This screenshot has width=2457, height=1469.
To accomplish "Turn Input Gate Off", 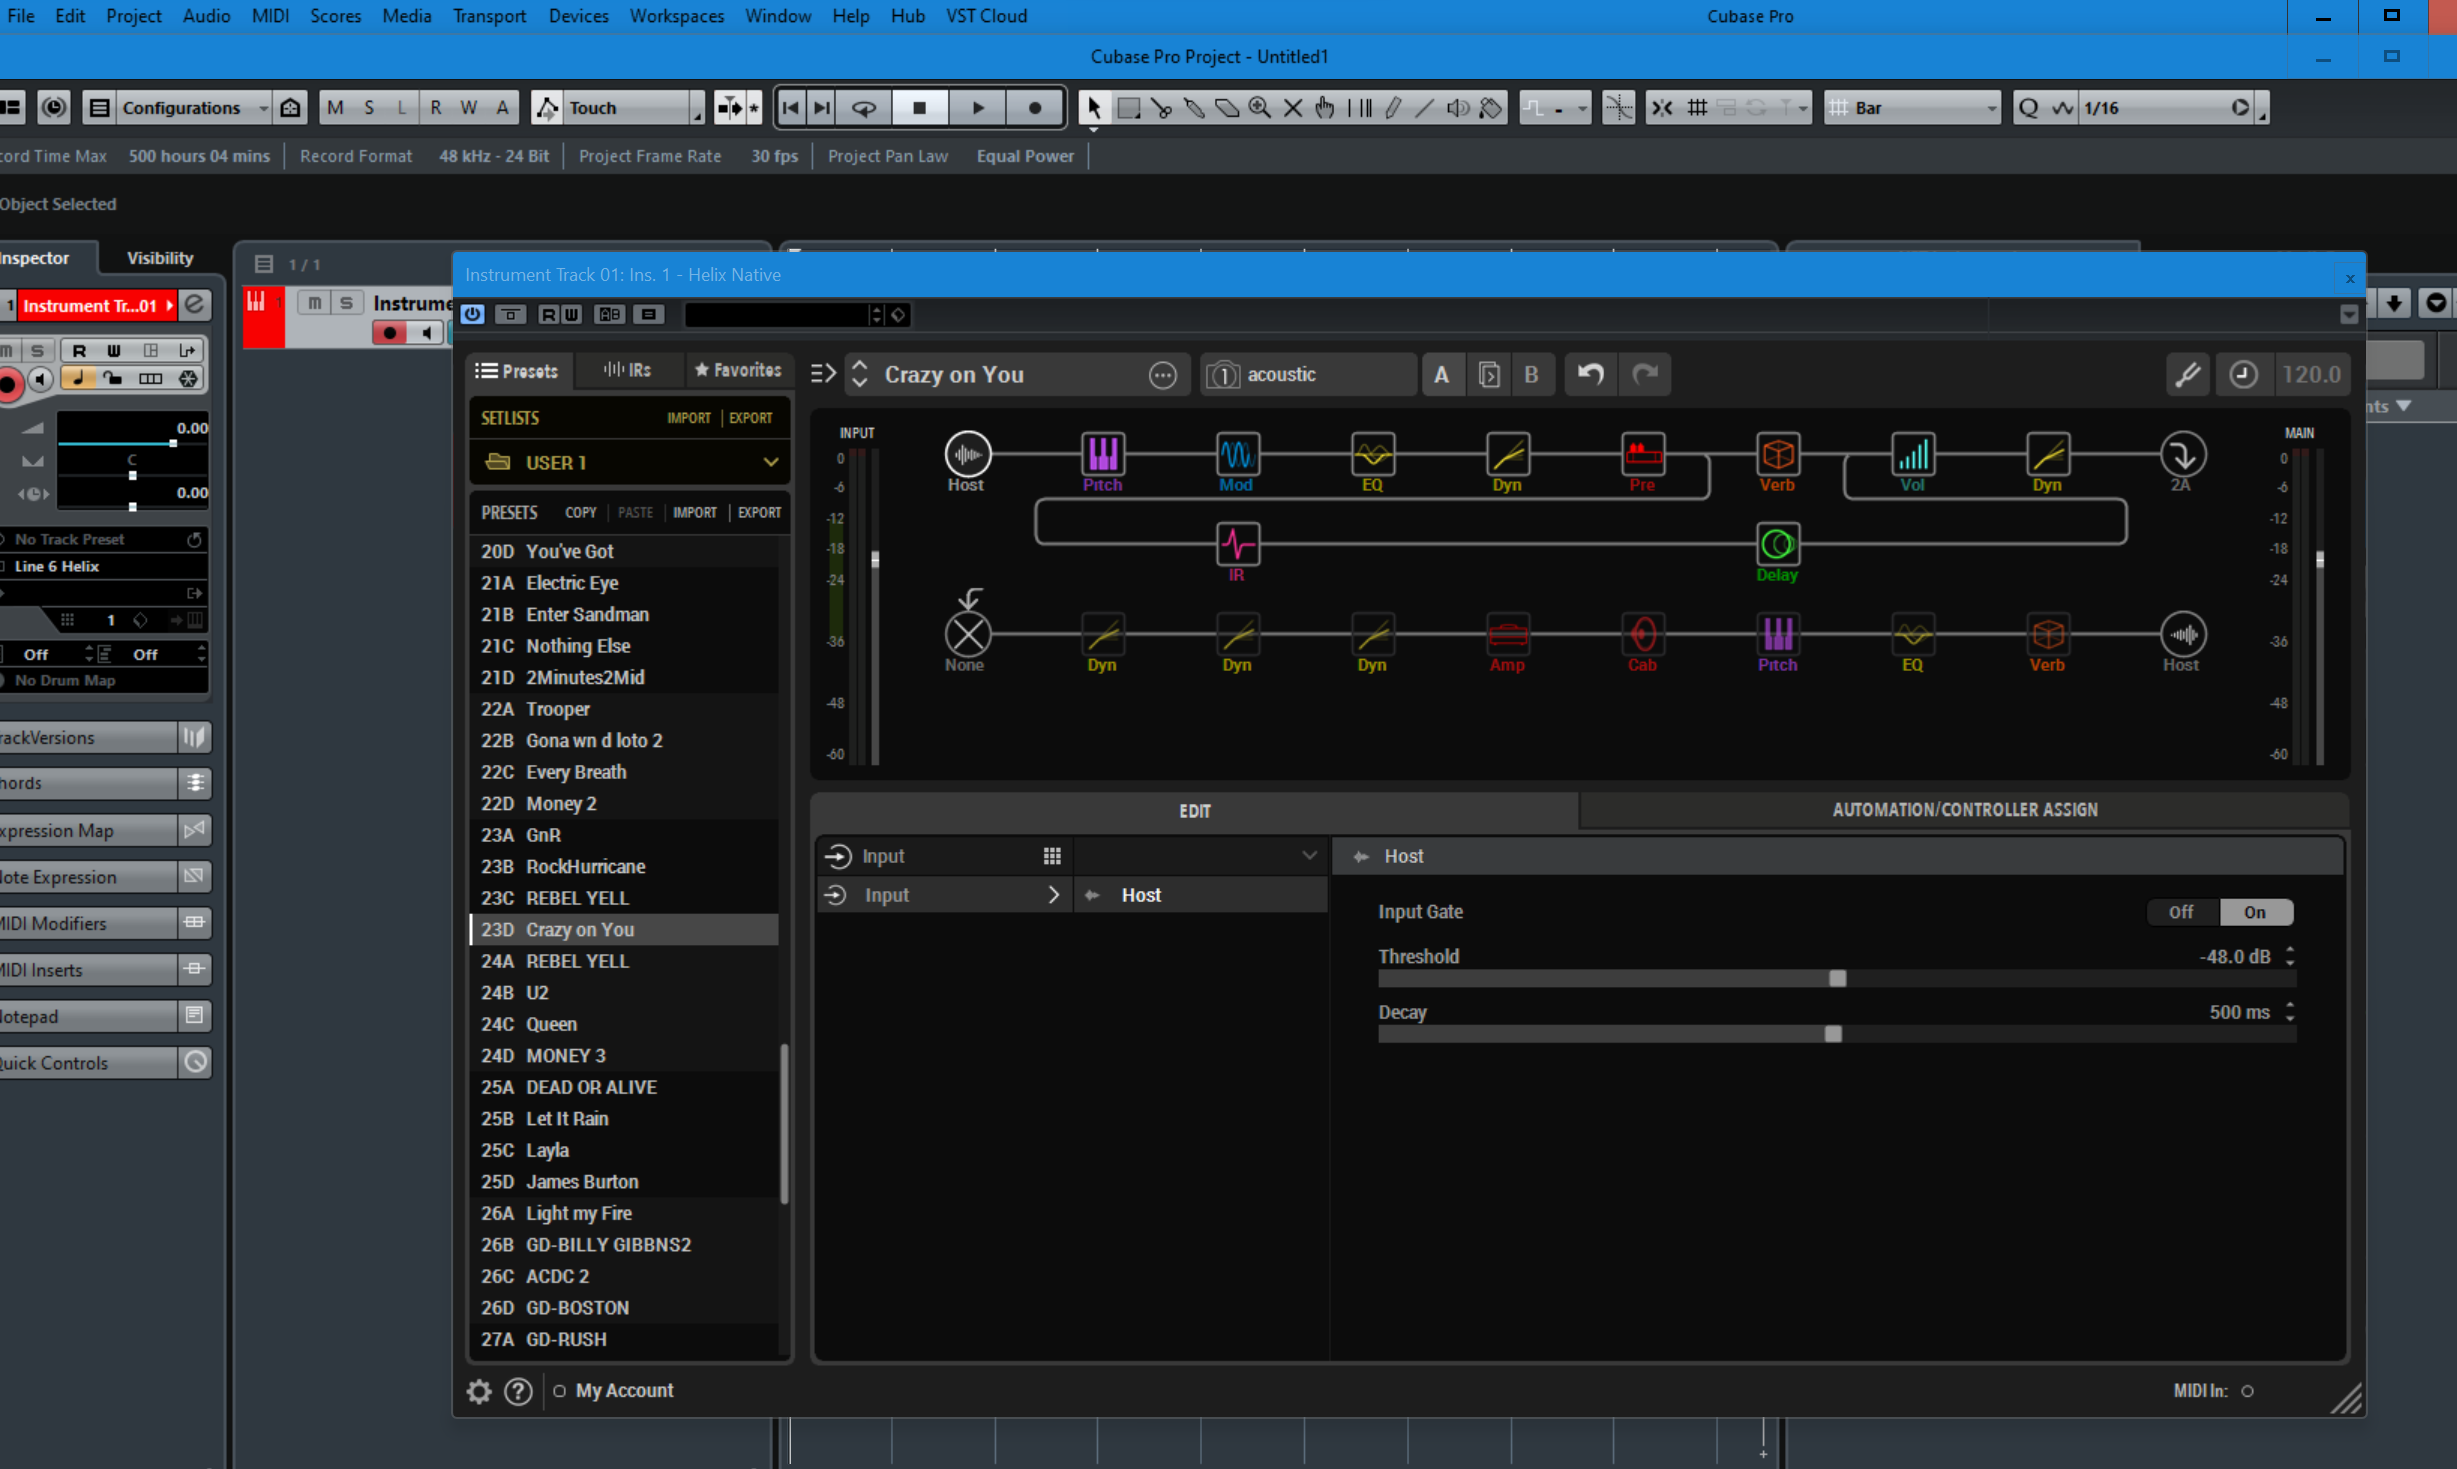I will (2180, 912).
